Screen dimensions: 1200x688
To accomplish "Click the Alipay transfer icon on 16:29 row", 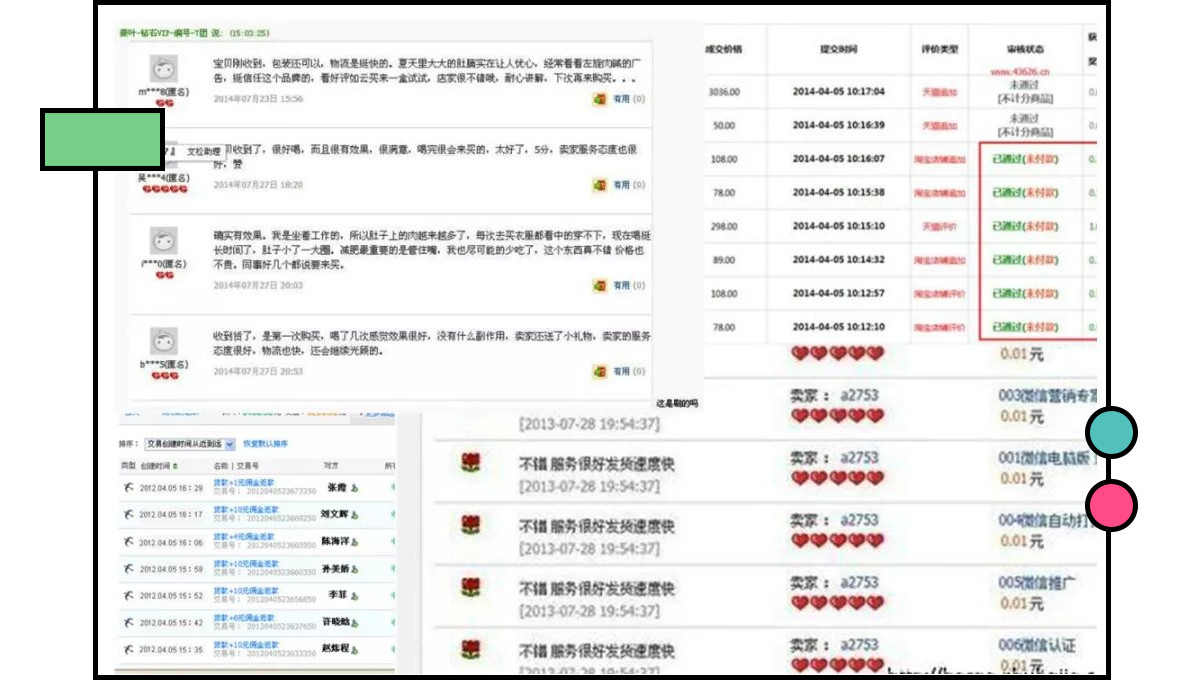I will pyautogui.click(x=126, y=486).
